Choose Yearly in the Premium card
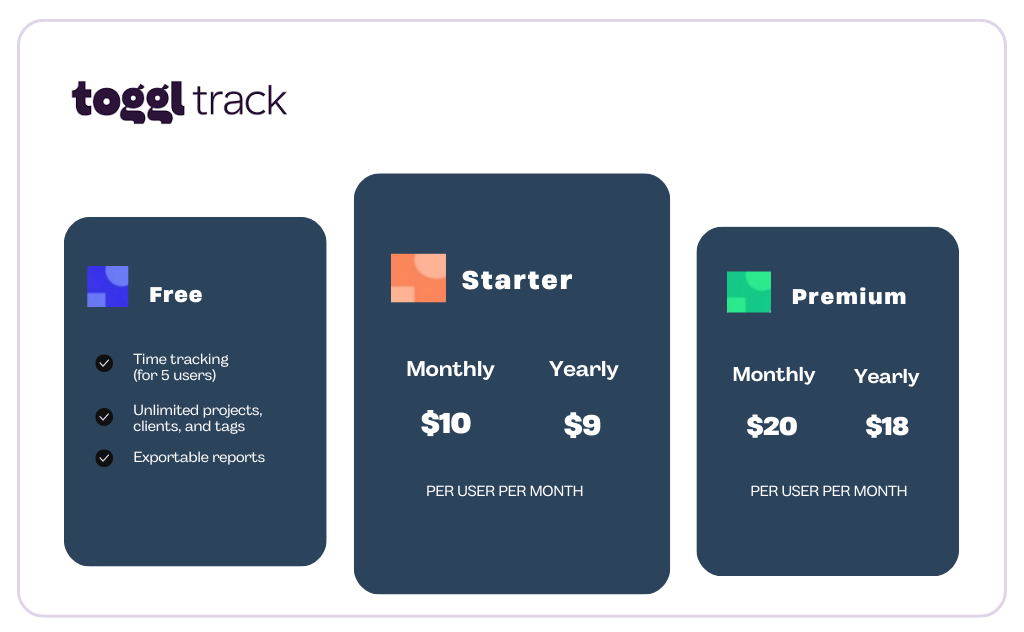The height and width of the screenshot is (632, 1024). [886, 376]
